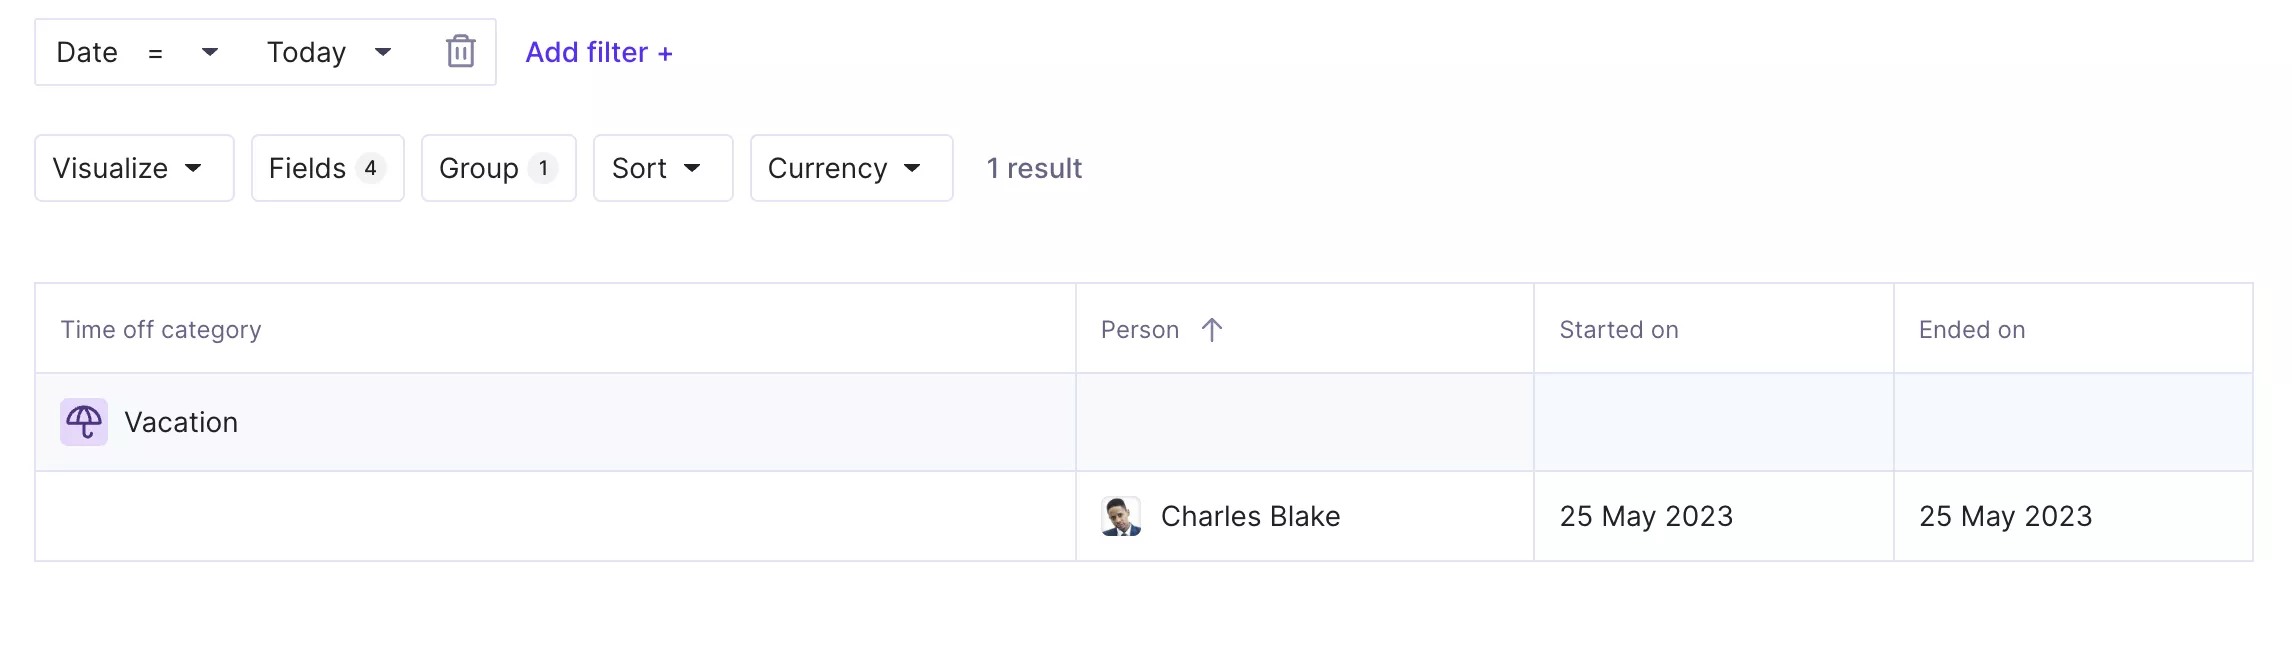Click the Date field label in filter
Viewport: 2292px width, 660px height.
pos(87,52)
